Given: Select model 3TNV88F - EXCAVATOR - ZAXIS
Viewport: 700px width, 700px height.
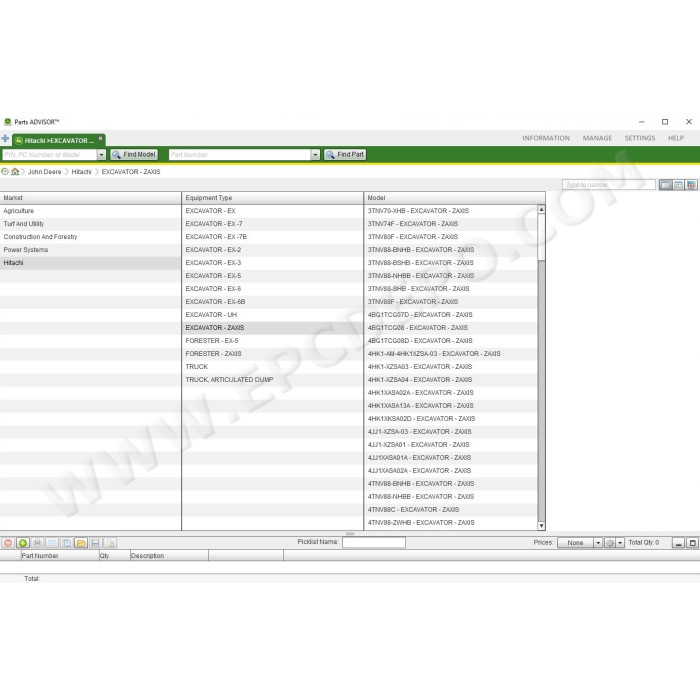Looking at the screenshot, I should 451,302.
